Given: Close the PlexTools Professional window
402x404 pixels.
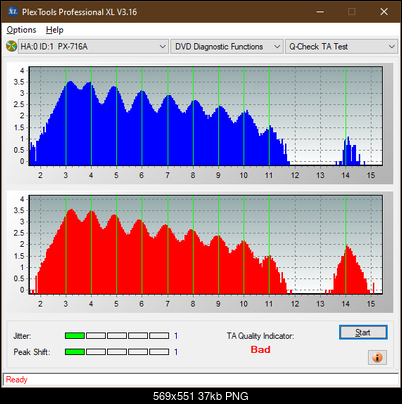Looking at the screenshot, I should (384, 12).
